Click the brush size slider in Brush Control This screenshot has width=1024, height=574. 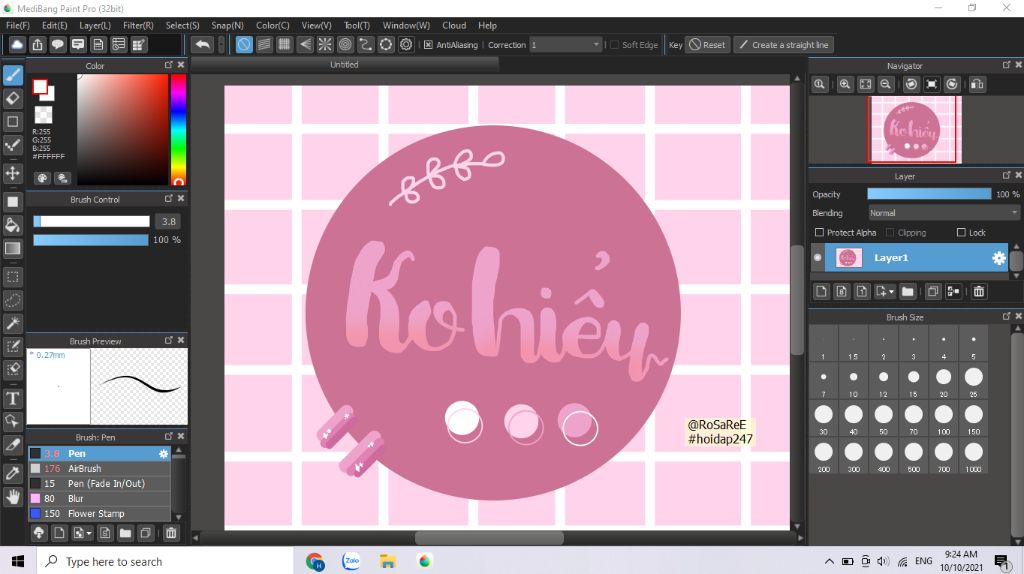click(x=91, y=221)
